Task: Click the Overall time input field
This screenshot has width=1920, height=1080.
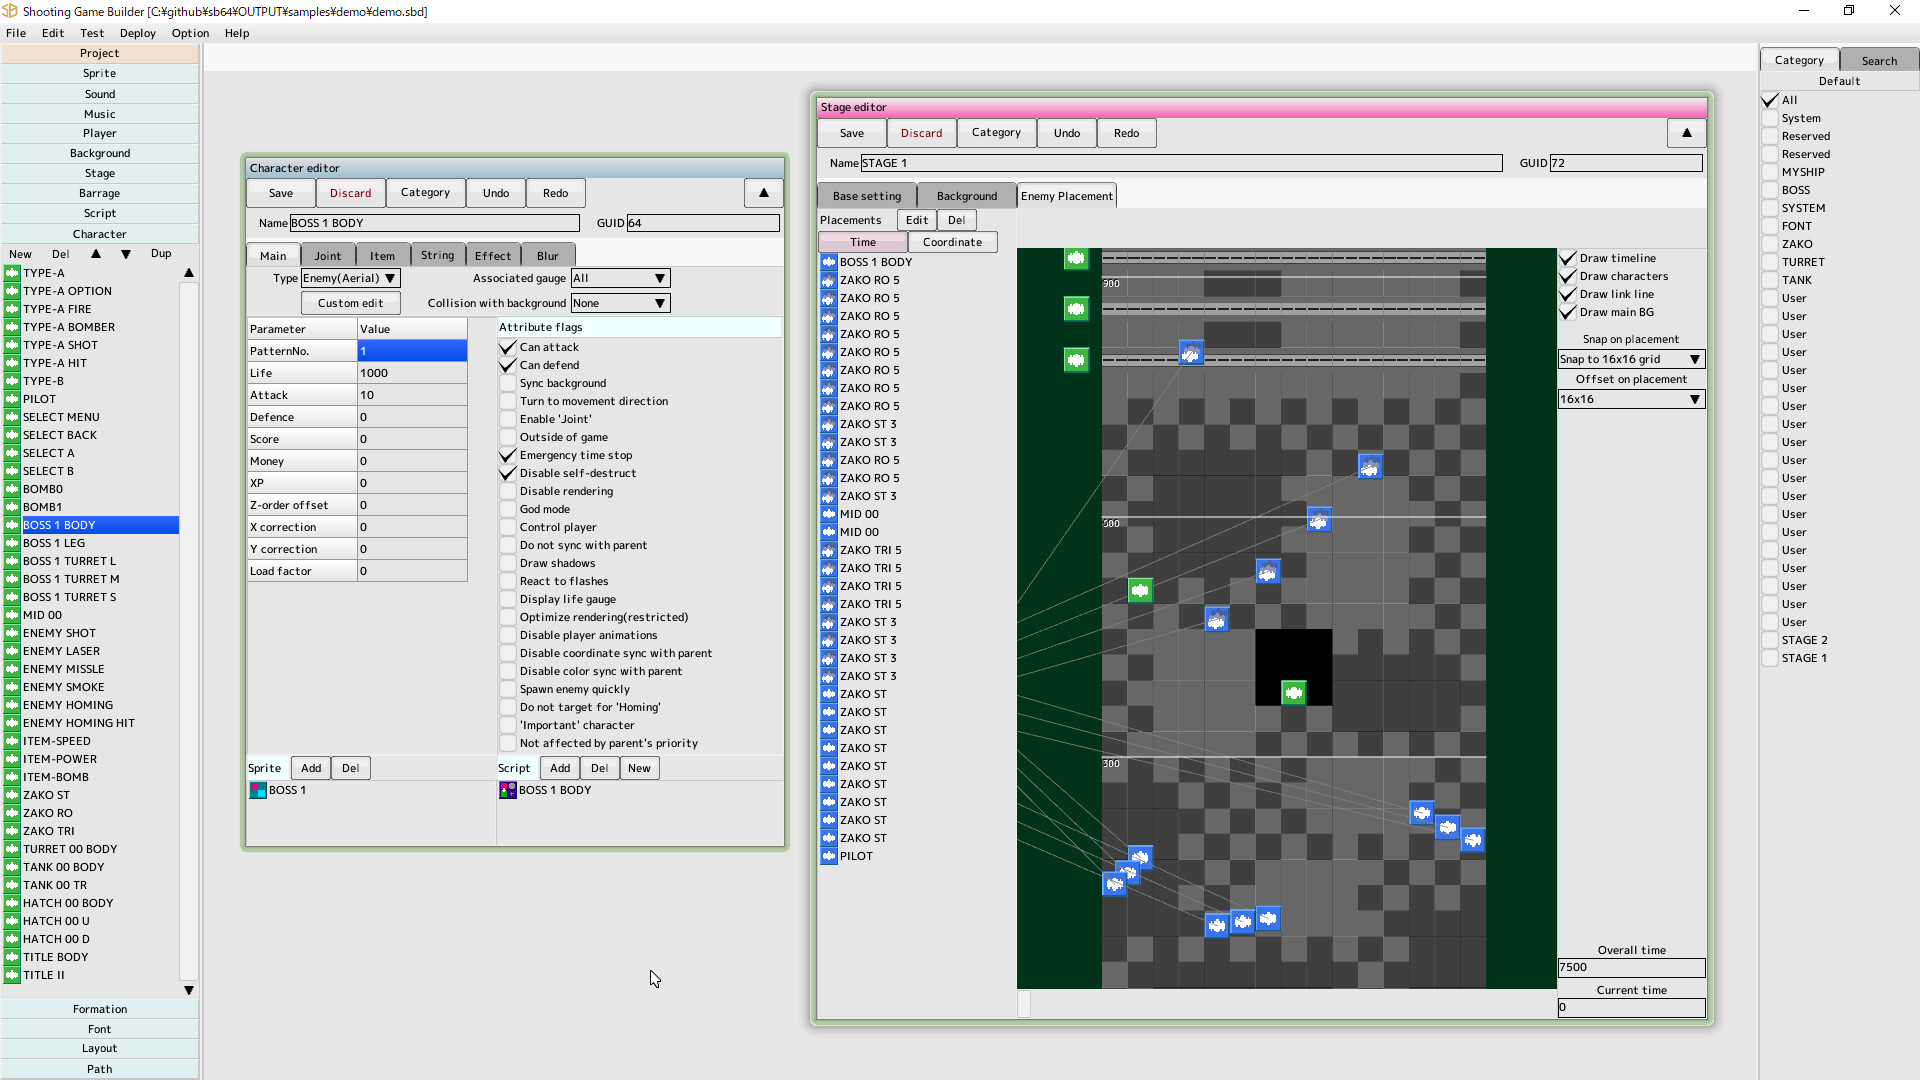Action: (x=1631, y=968)
